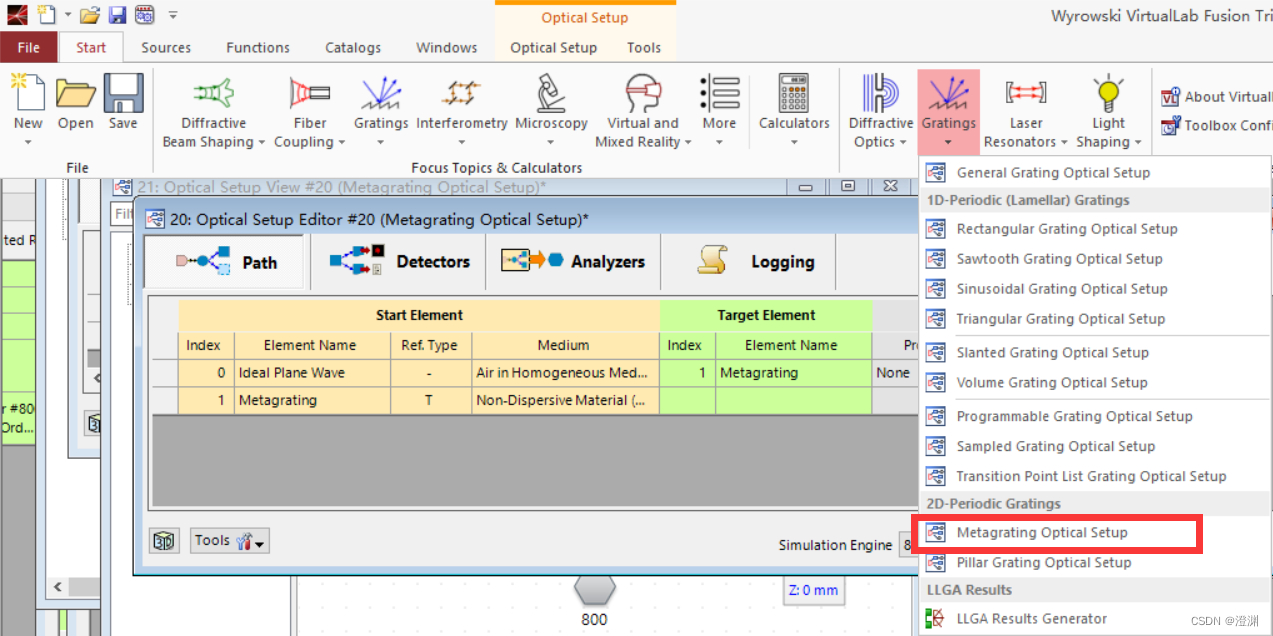The image size is (1273, 636).
Task: Select the Laser Resonators tool
Action: pyautogui.click(x=1025, y=110)
